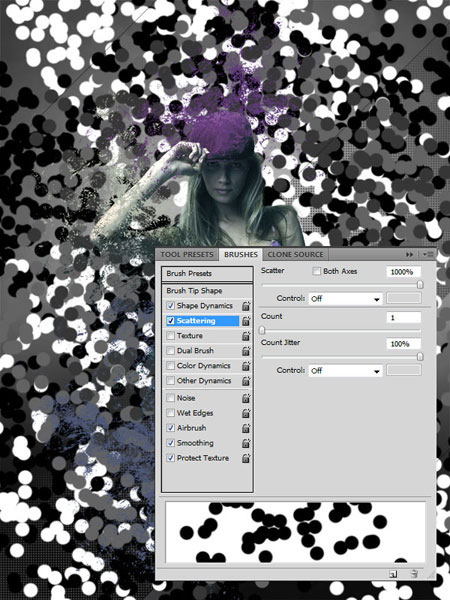Enable the Noise checkbox
Image resolution: width=450 pixels, height=600 pixels.
coord(171,398)
